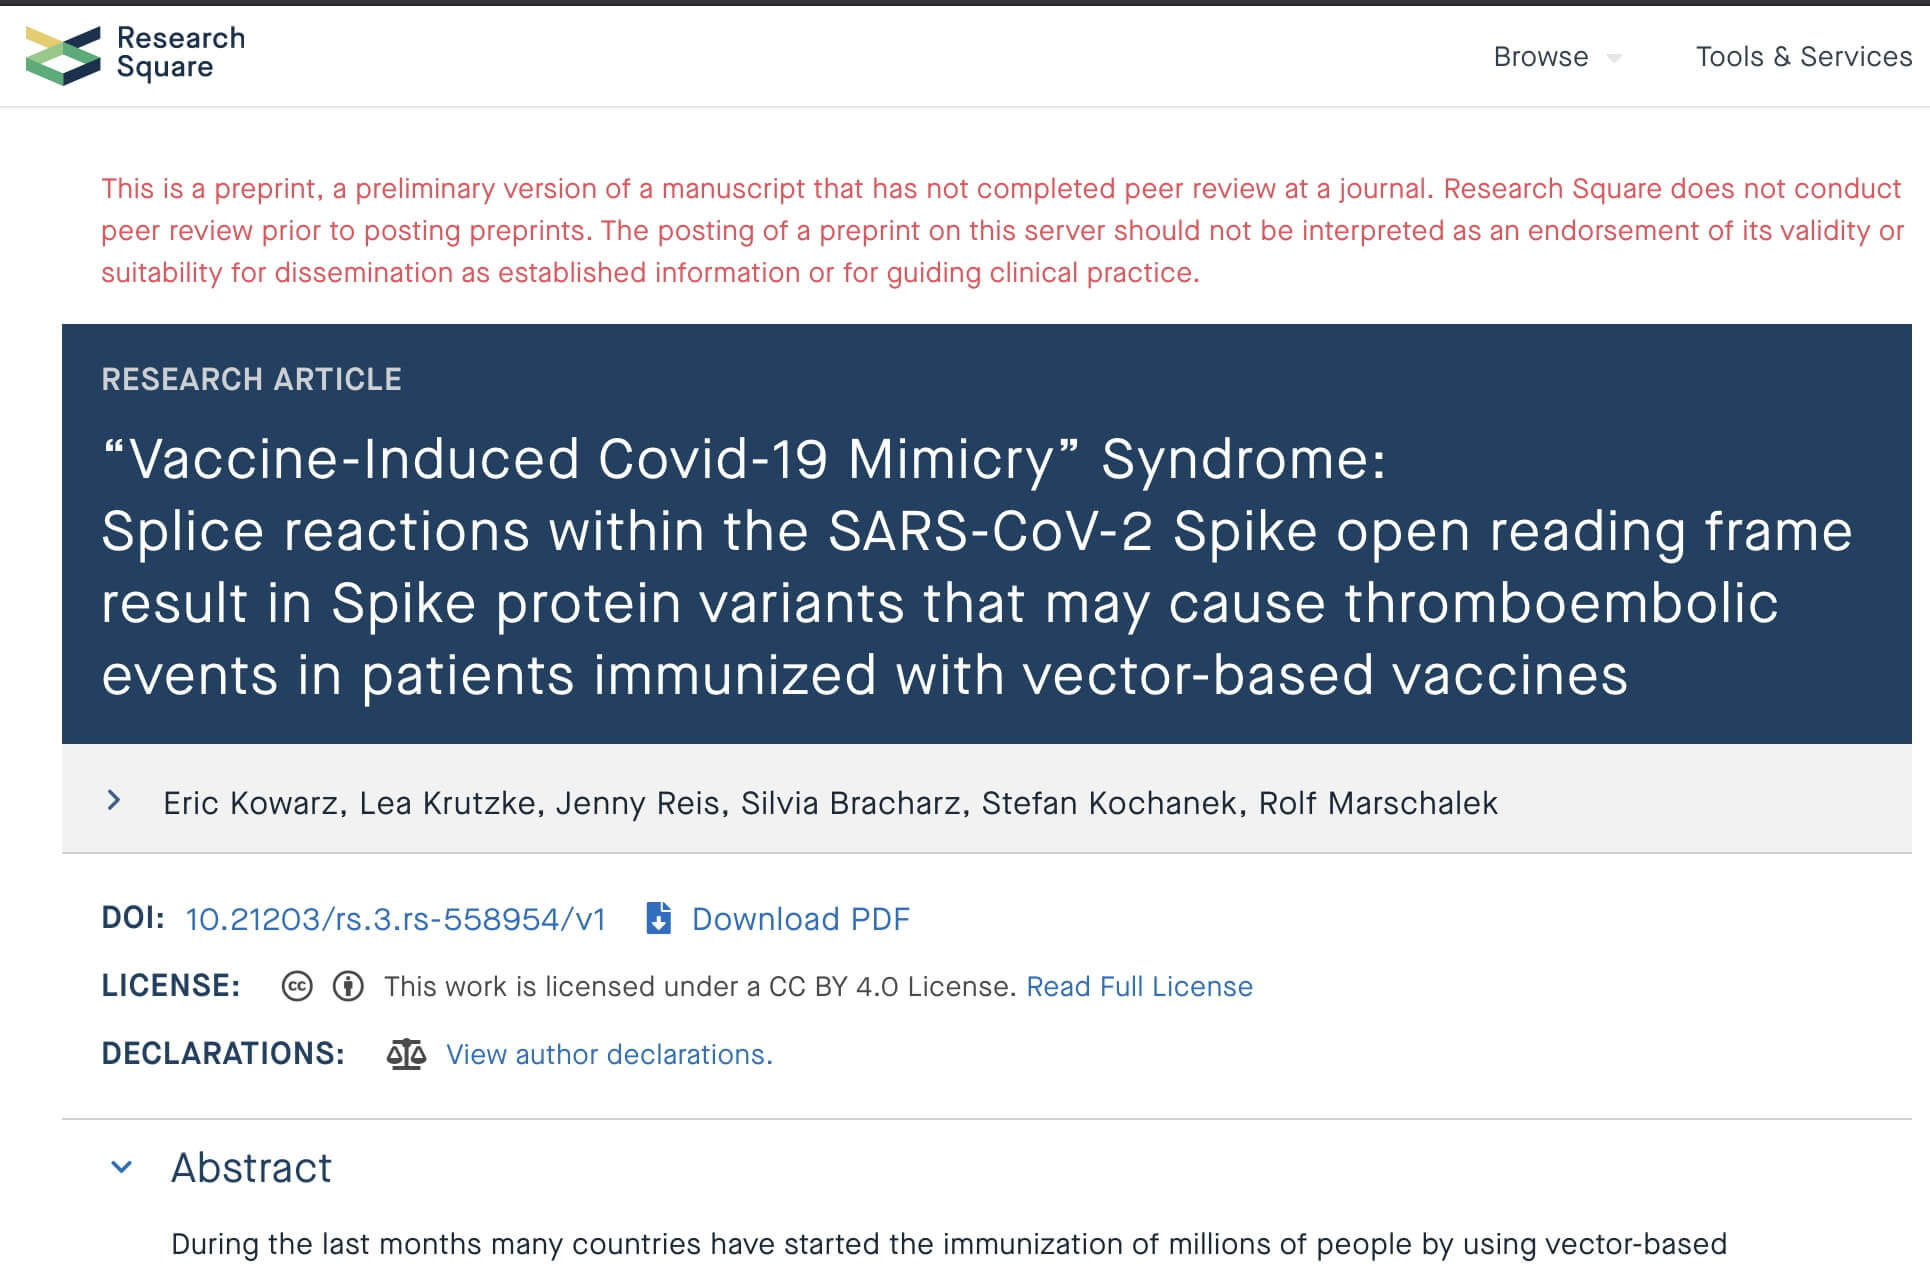This screenshot has height=1284, width=1930.
Task: Click the author name Eric Kowarz
Action: 250,803
